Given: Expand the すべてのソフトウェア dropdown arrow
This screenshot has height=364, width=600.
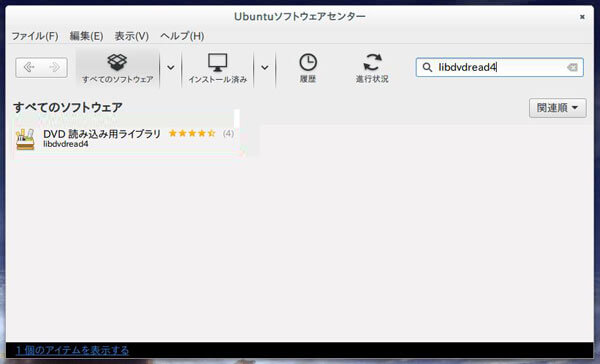Looking at the screenshot, I should 171,68.
